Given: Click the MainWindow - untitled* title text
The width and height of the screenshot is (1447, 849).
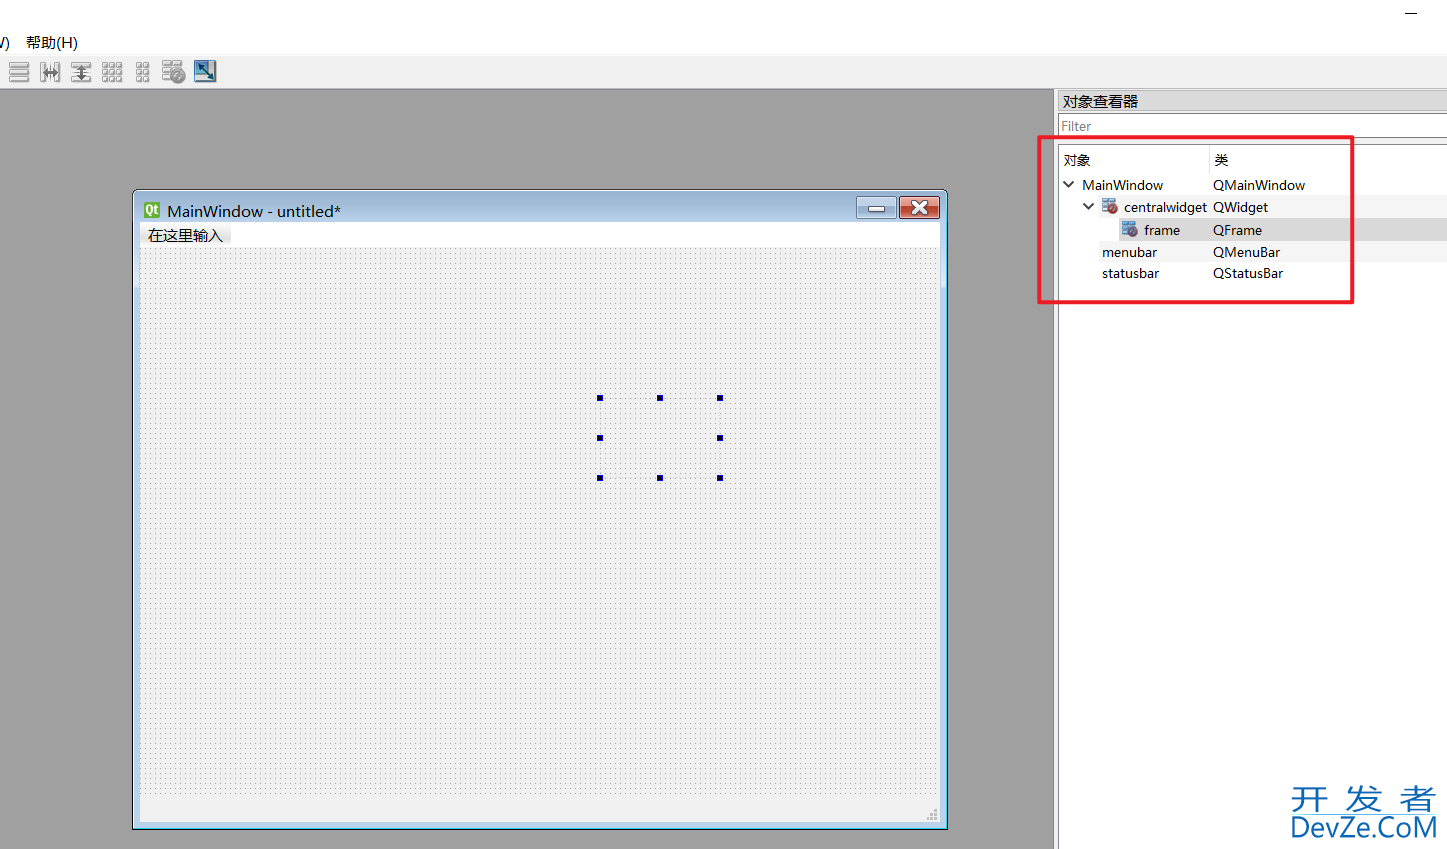Looking at the screenshot, I should tap(254, 211).
